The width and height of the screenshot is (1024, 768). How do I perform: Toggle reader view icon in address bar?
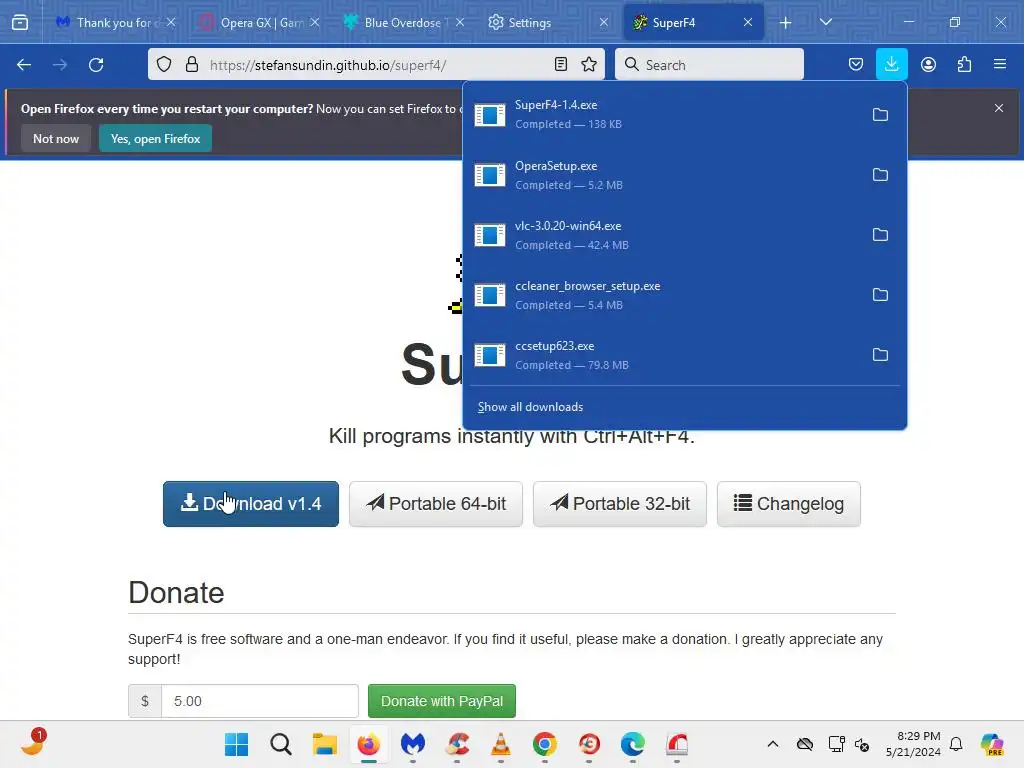click(560, 65)
